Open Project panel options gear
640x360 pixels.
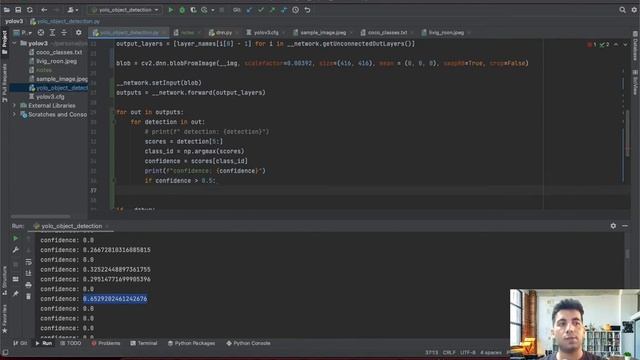coord(78,32)
